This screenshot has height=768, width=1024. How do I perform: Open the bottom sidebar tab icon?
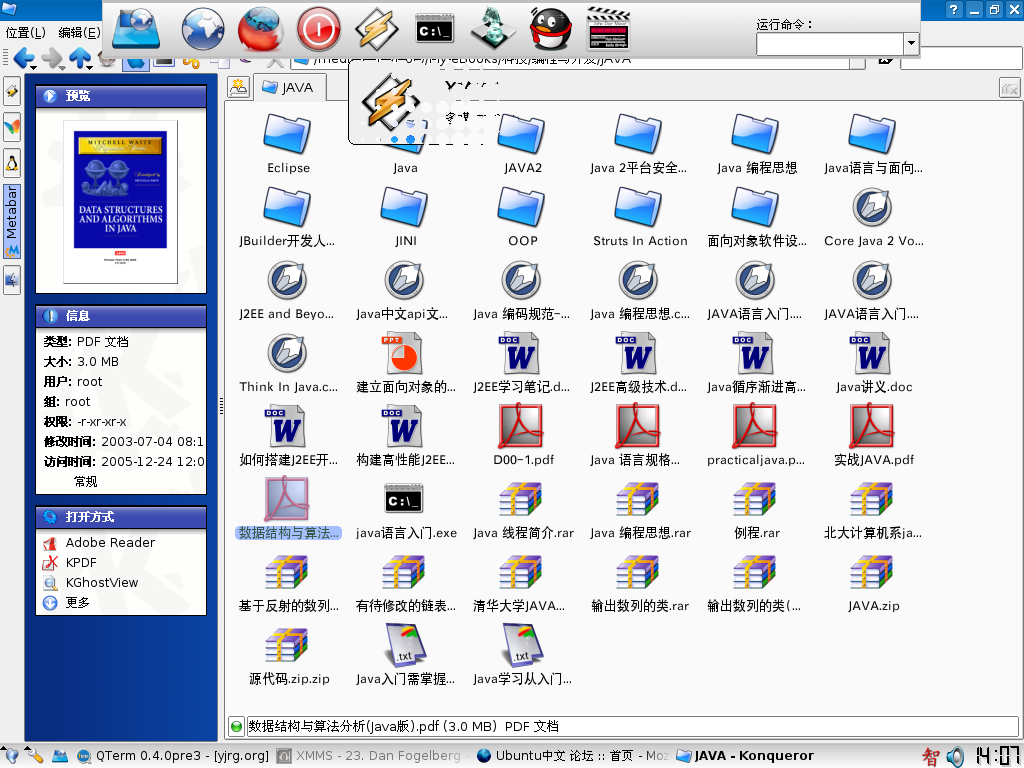[12, 280]
